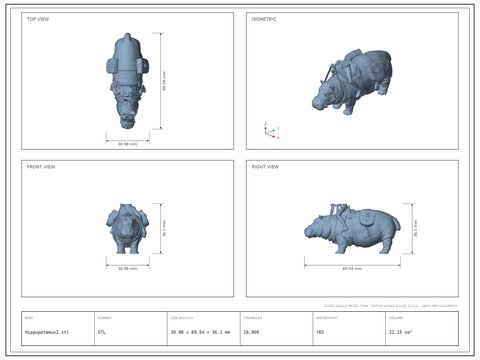
Task: Click the XYZ axis triad in isometric view
Action: (x=271, y=131)
